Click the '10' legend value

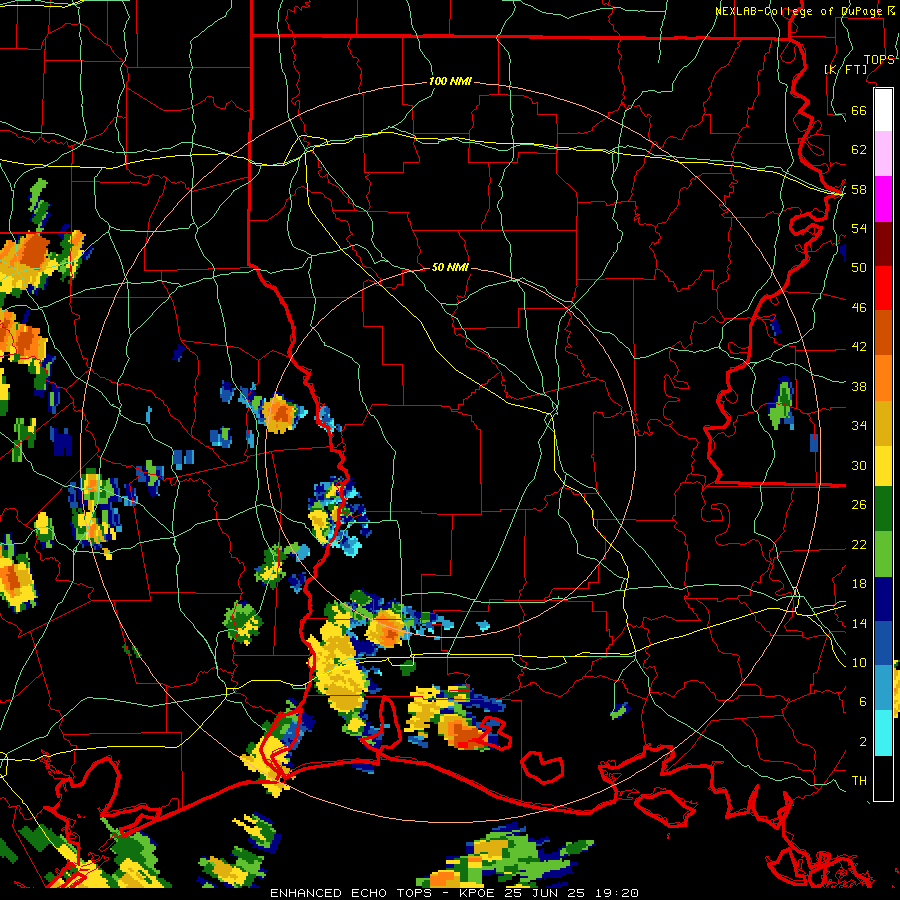pyautogui.click(x=859, y=663)
